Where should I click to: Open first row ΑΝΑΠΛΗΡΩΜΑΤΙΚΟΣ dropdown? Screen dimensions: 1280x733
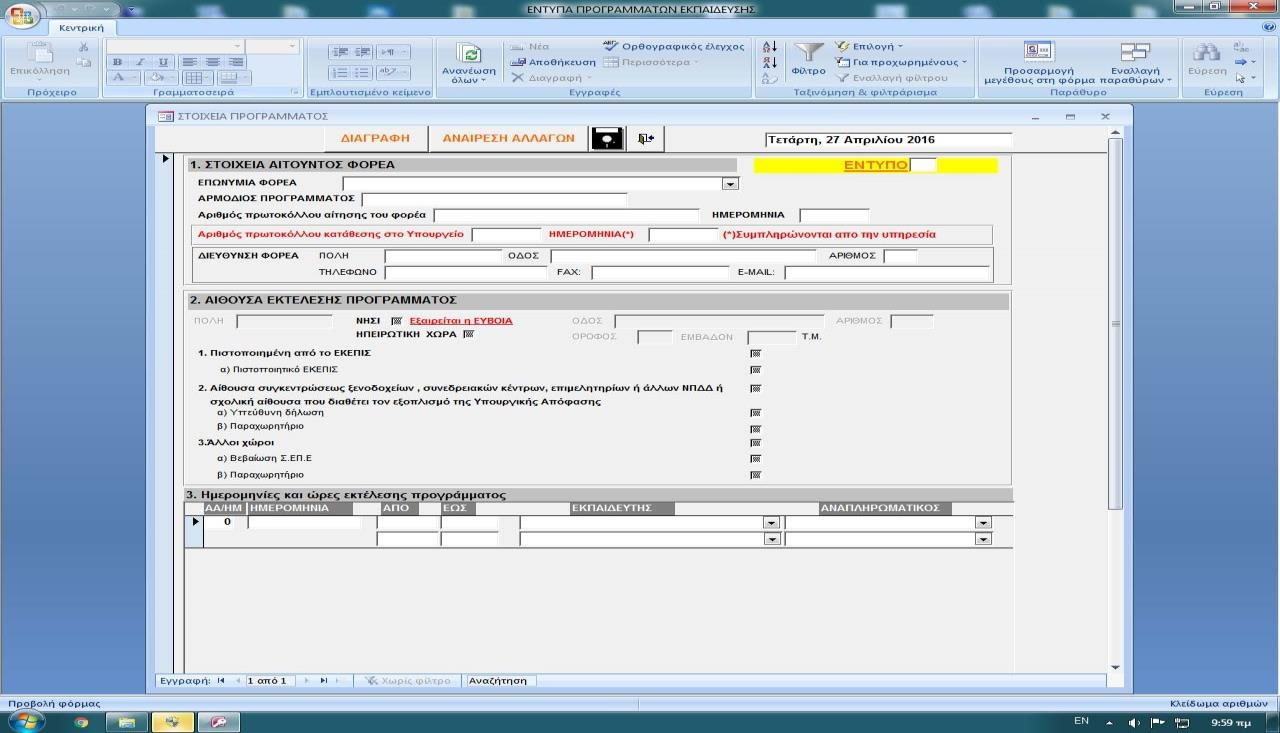point(984,522)
